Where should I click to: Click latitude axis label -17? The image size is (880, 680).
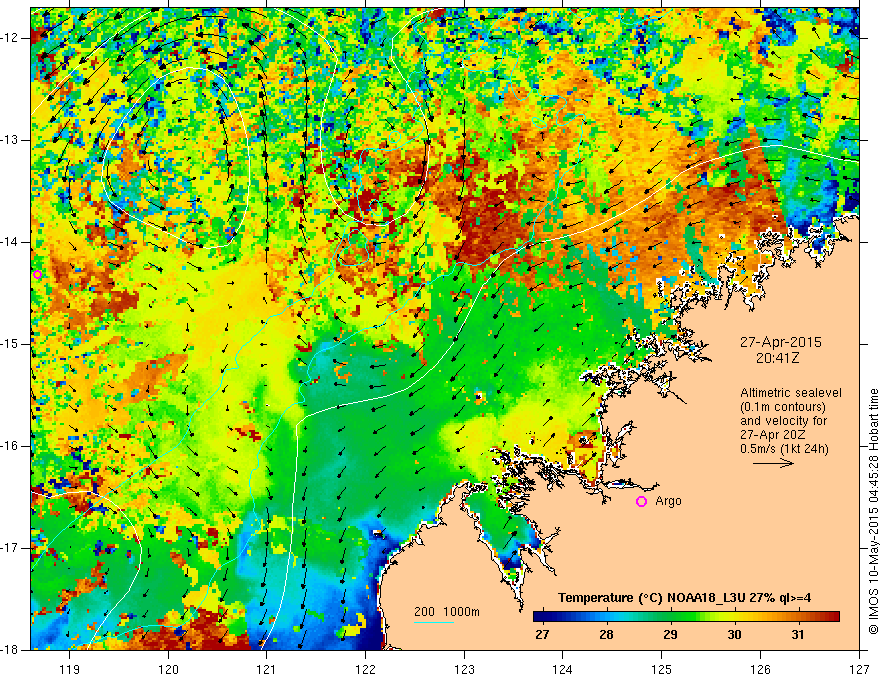pyautogui.click(x=10, y=548)
